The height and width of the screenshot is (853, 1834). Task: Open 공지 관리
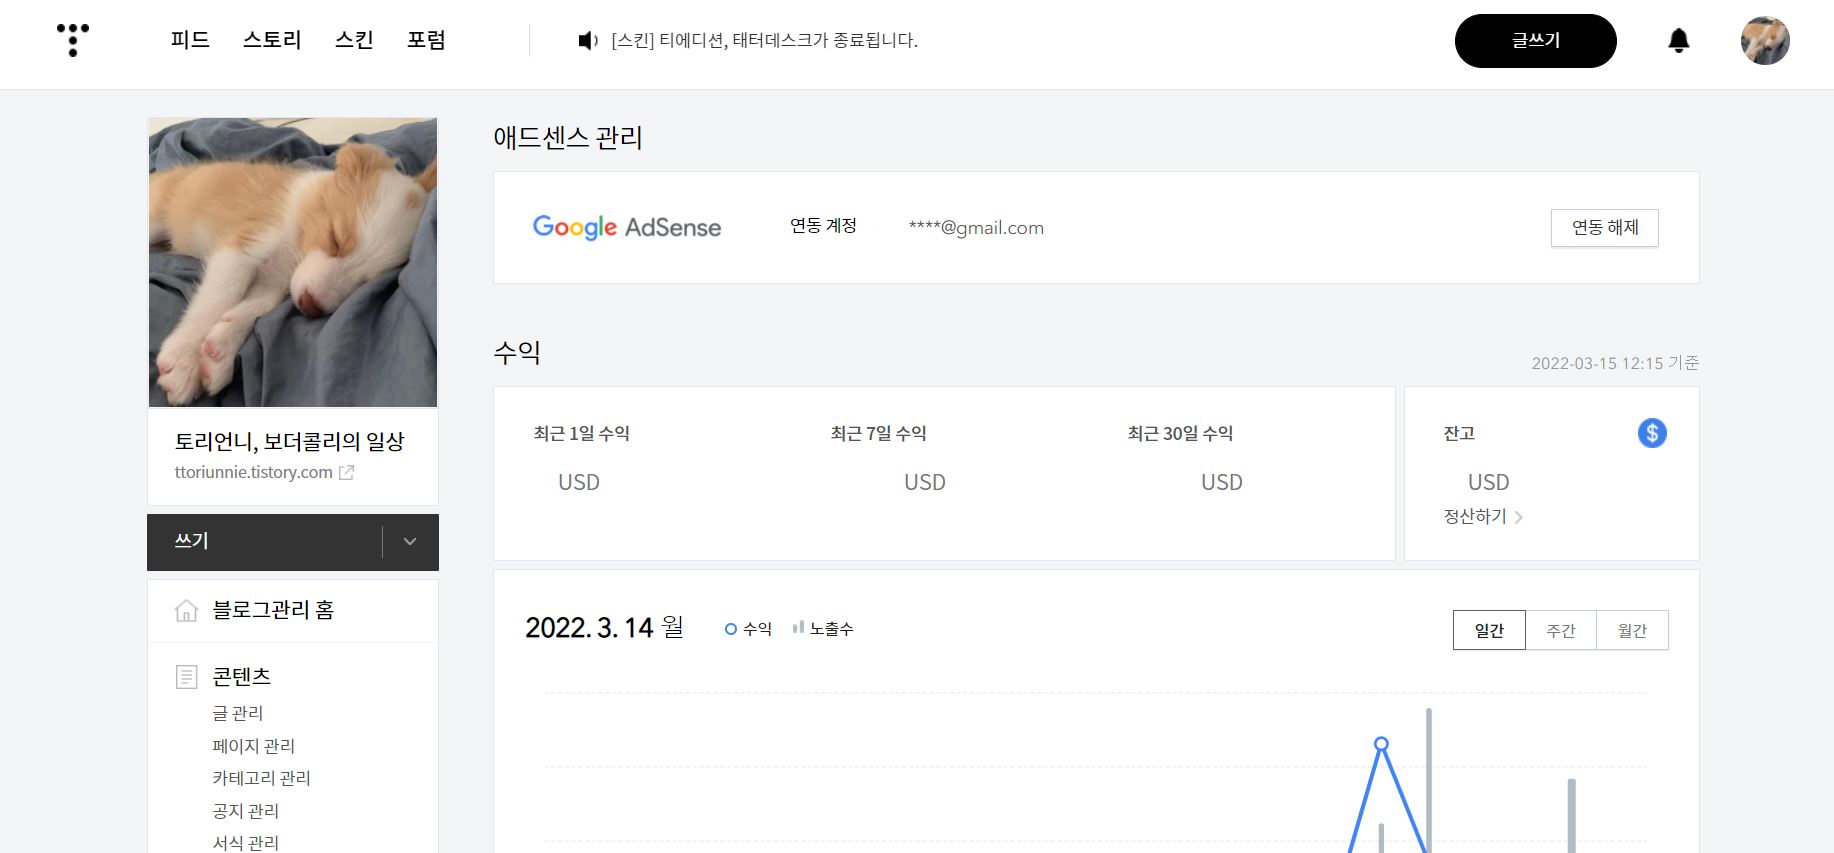point(246,811)
